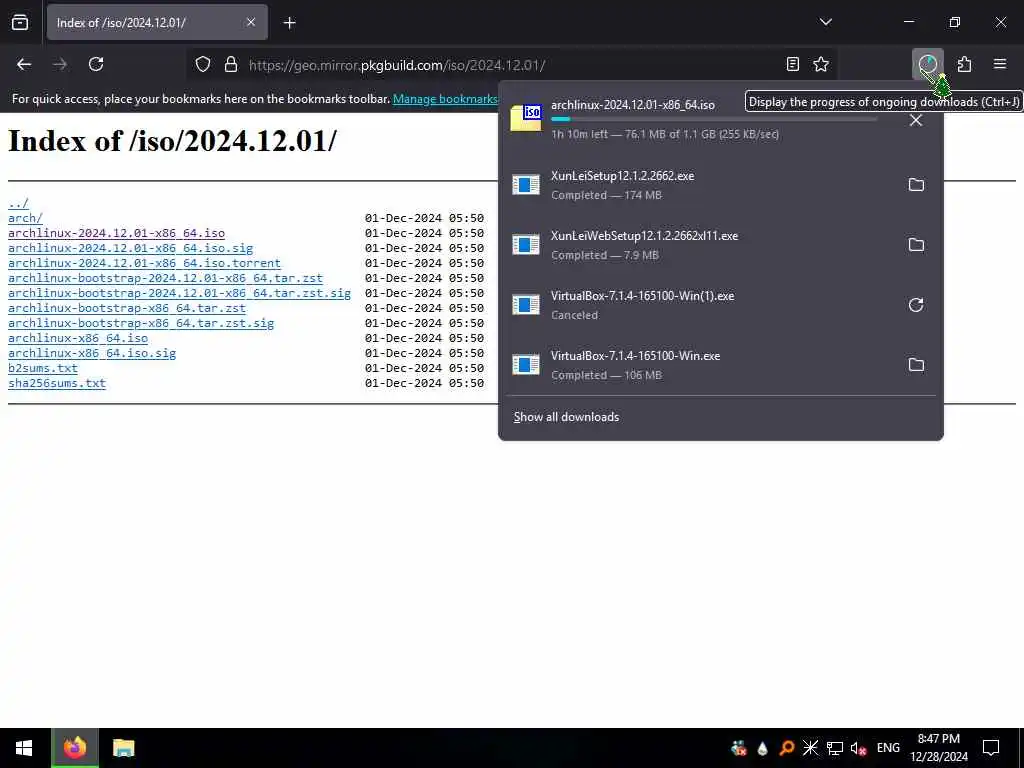The width and height of the screenshot is (1024, 768).
Task: Open archlinux-bootstrap-2024.12.01-x86_64.tar.zst link
Action: tap(165, 278)
